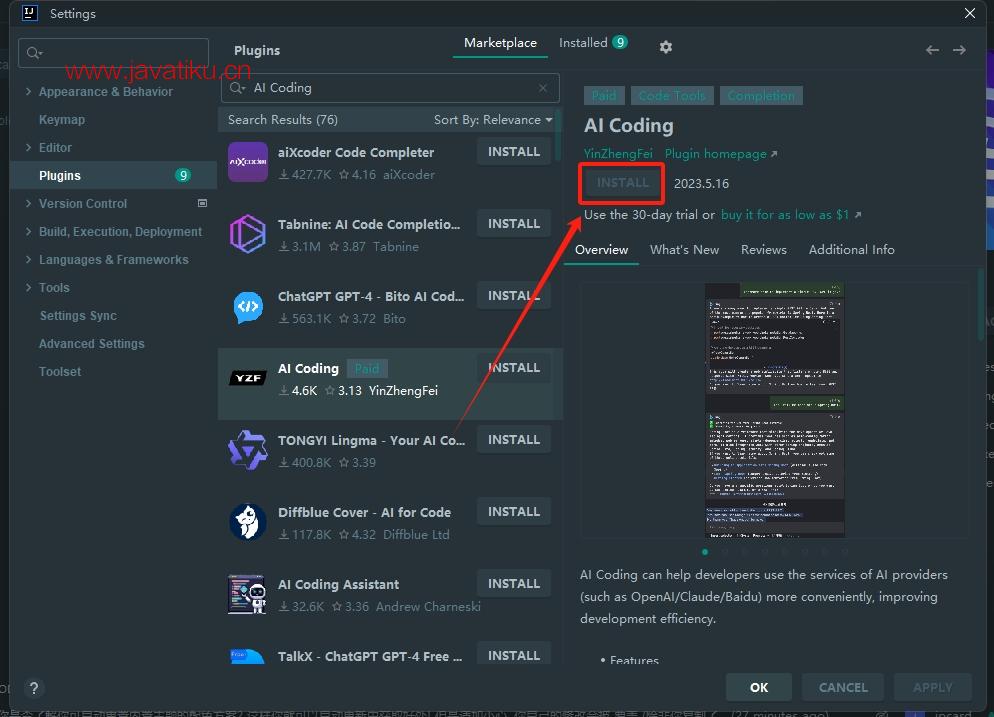Image resolution: width=994 pixels, height=717 pixels.
Task: Open the help question mark button
Action: pyautogui.click(x=34, y=688)
